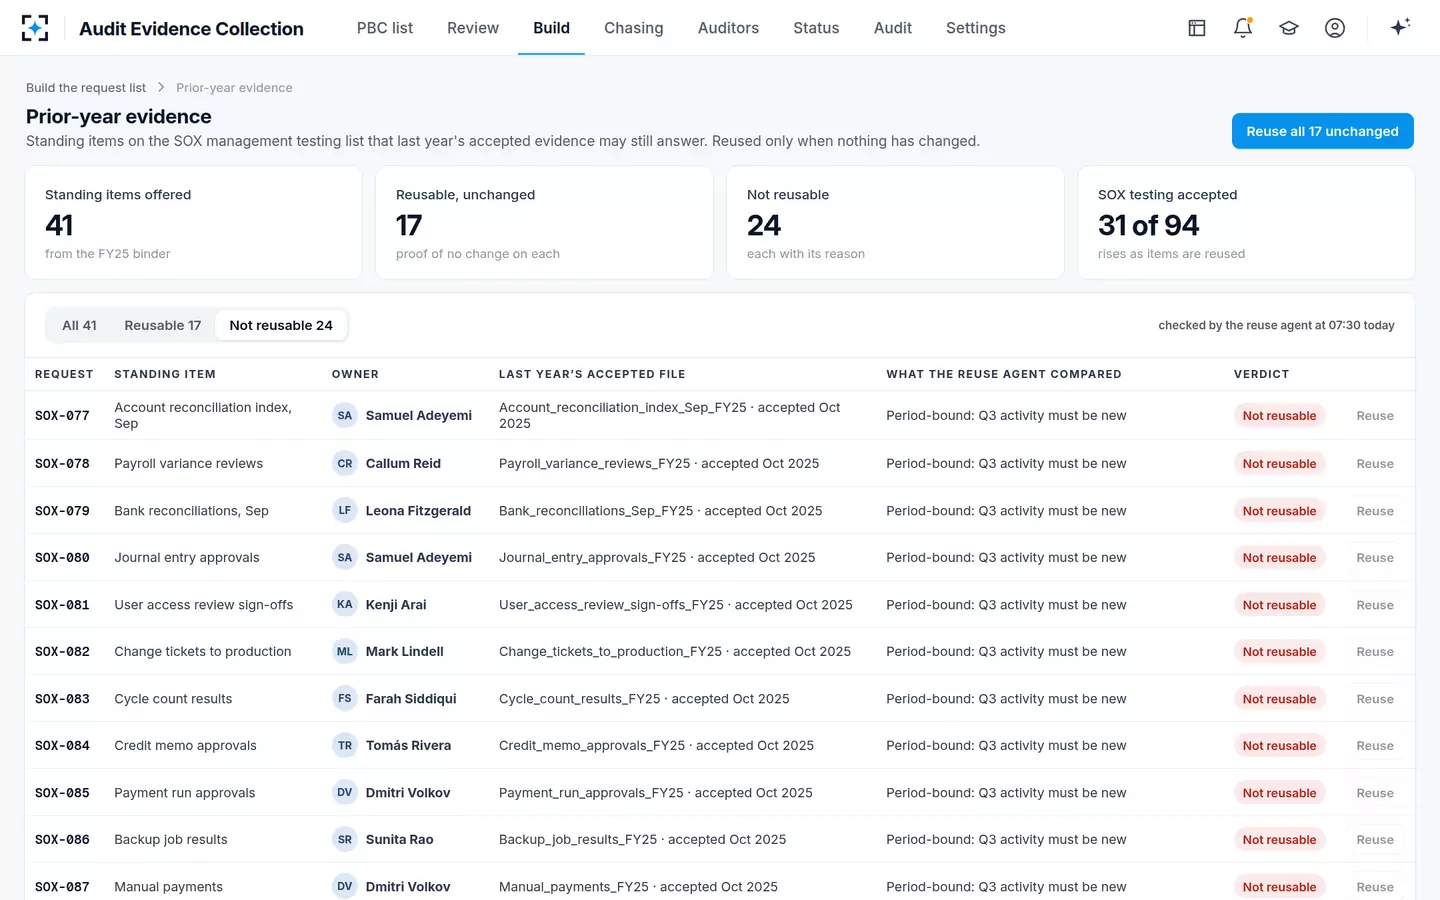This screenshot has height=900, width=1440.
Task: Click Farah Siddiqui's FS avatar
Action: point(345,698)
